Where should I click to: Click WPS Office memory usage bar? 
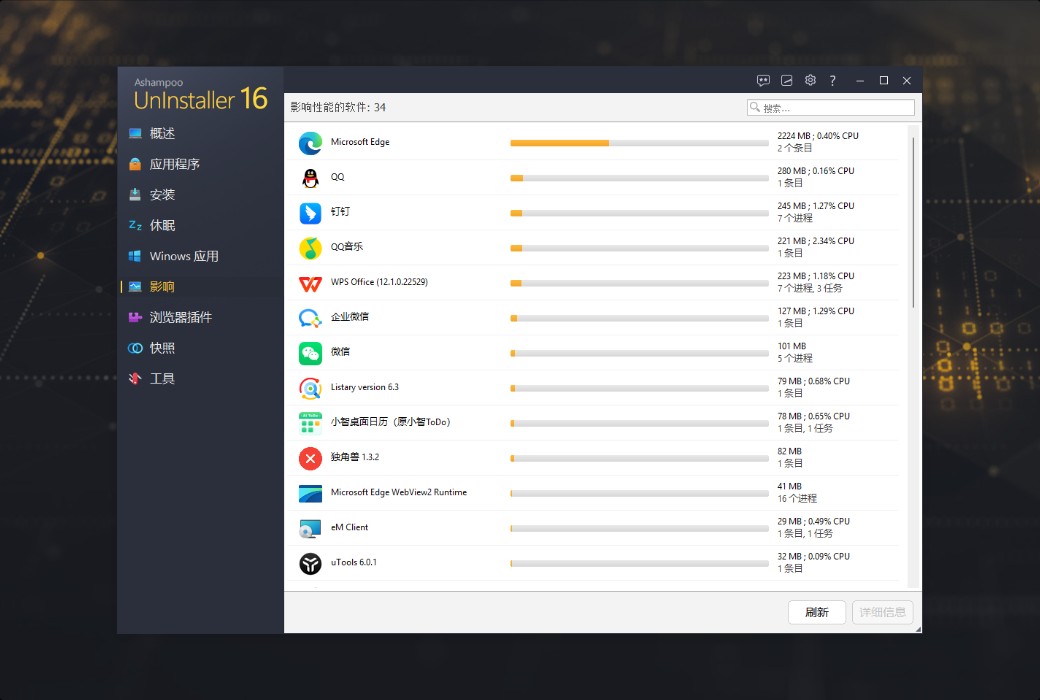point(639,283)
